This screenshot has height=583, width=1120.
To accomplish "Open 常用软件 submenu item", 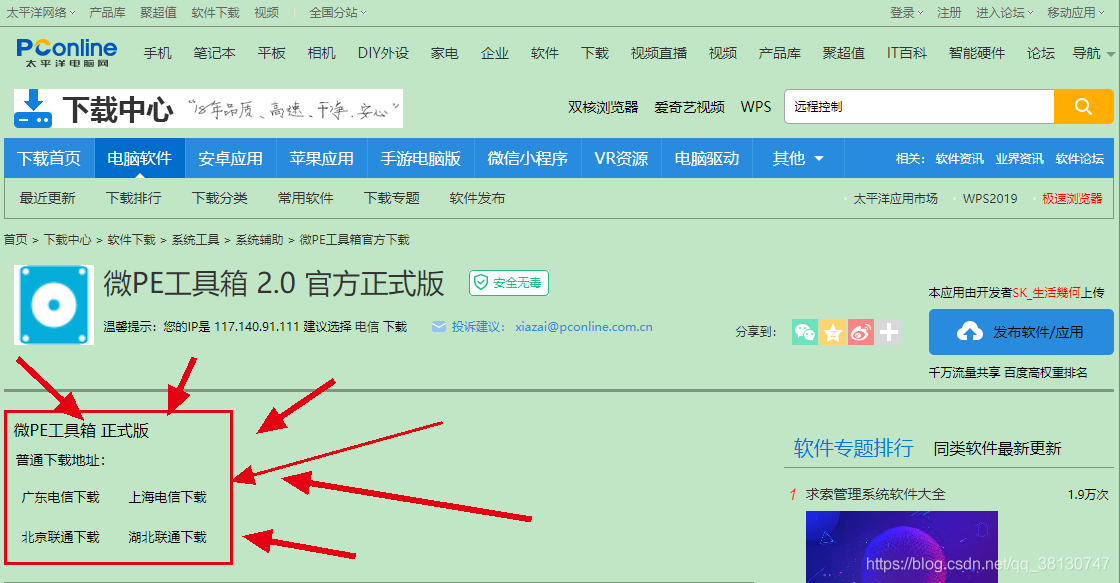I will pos(305,198).
